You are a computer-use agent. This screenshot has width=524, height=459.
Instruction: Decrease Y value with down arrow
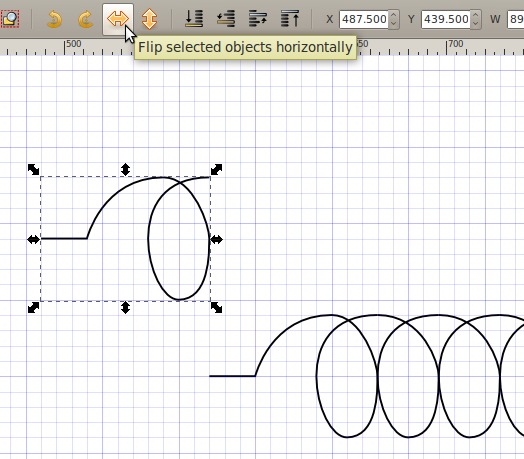tap(476, 24)
